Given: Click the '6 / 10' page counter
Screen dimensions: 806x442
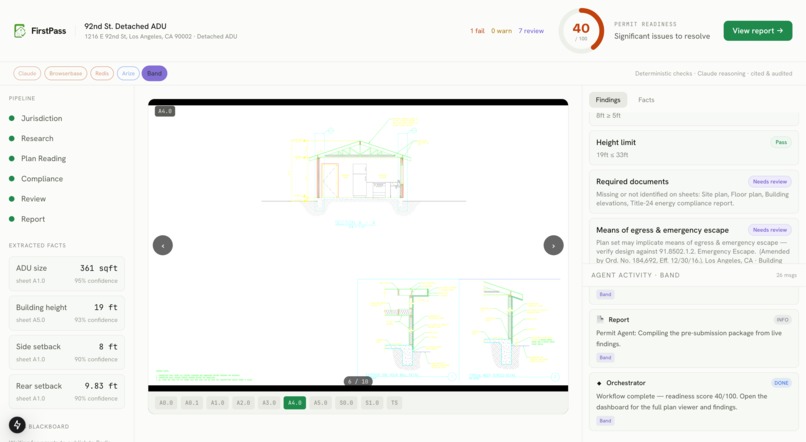Looking at the screenshot, I should (x=358, y=381).
